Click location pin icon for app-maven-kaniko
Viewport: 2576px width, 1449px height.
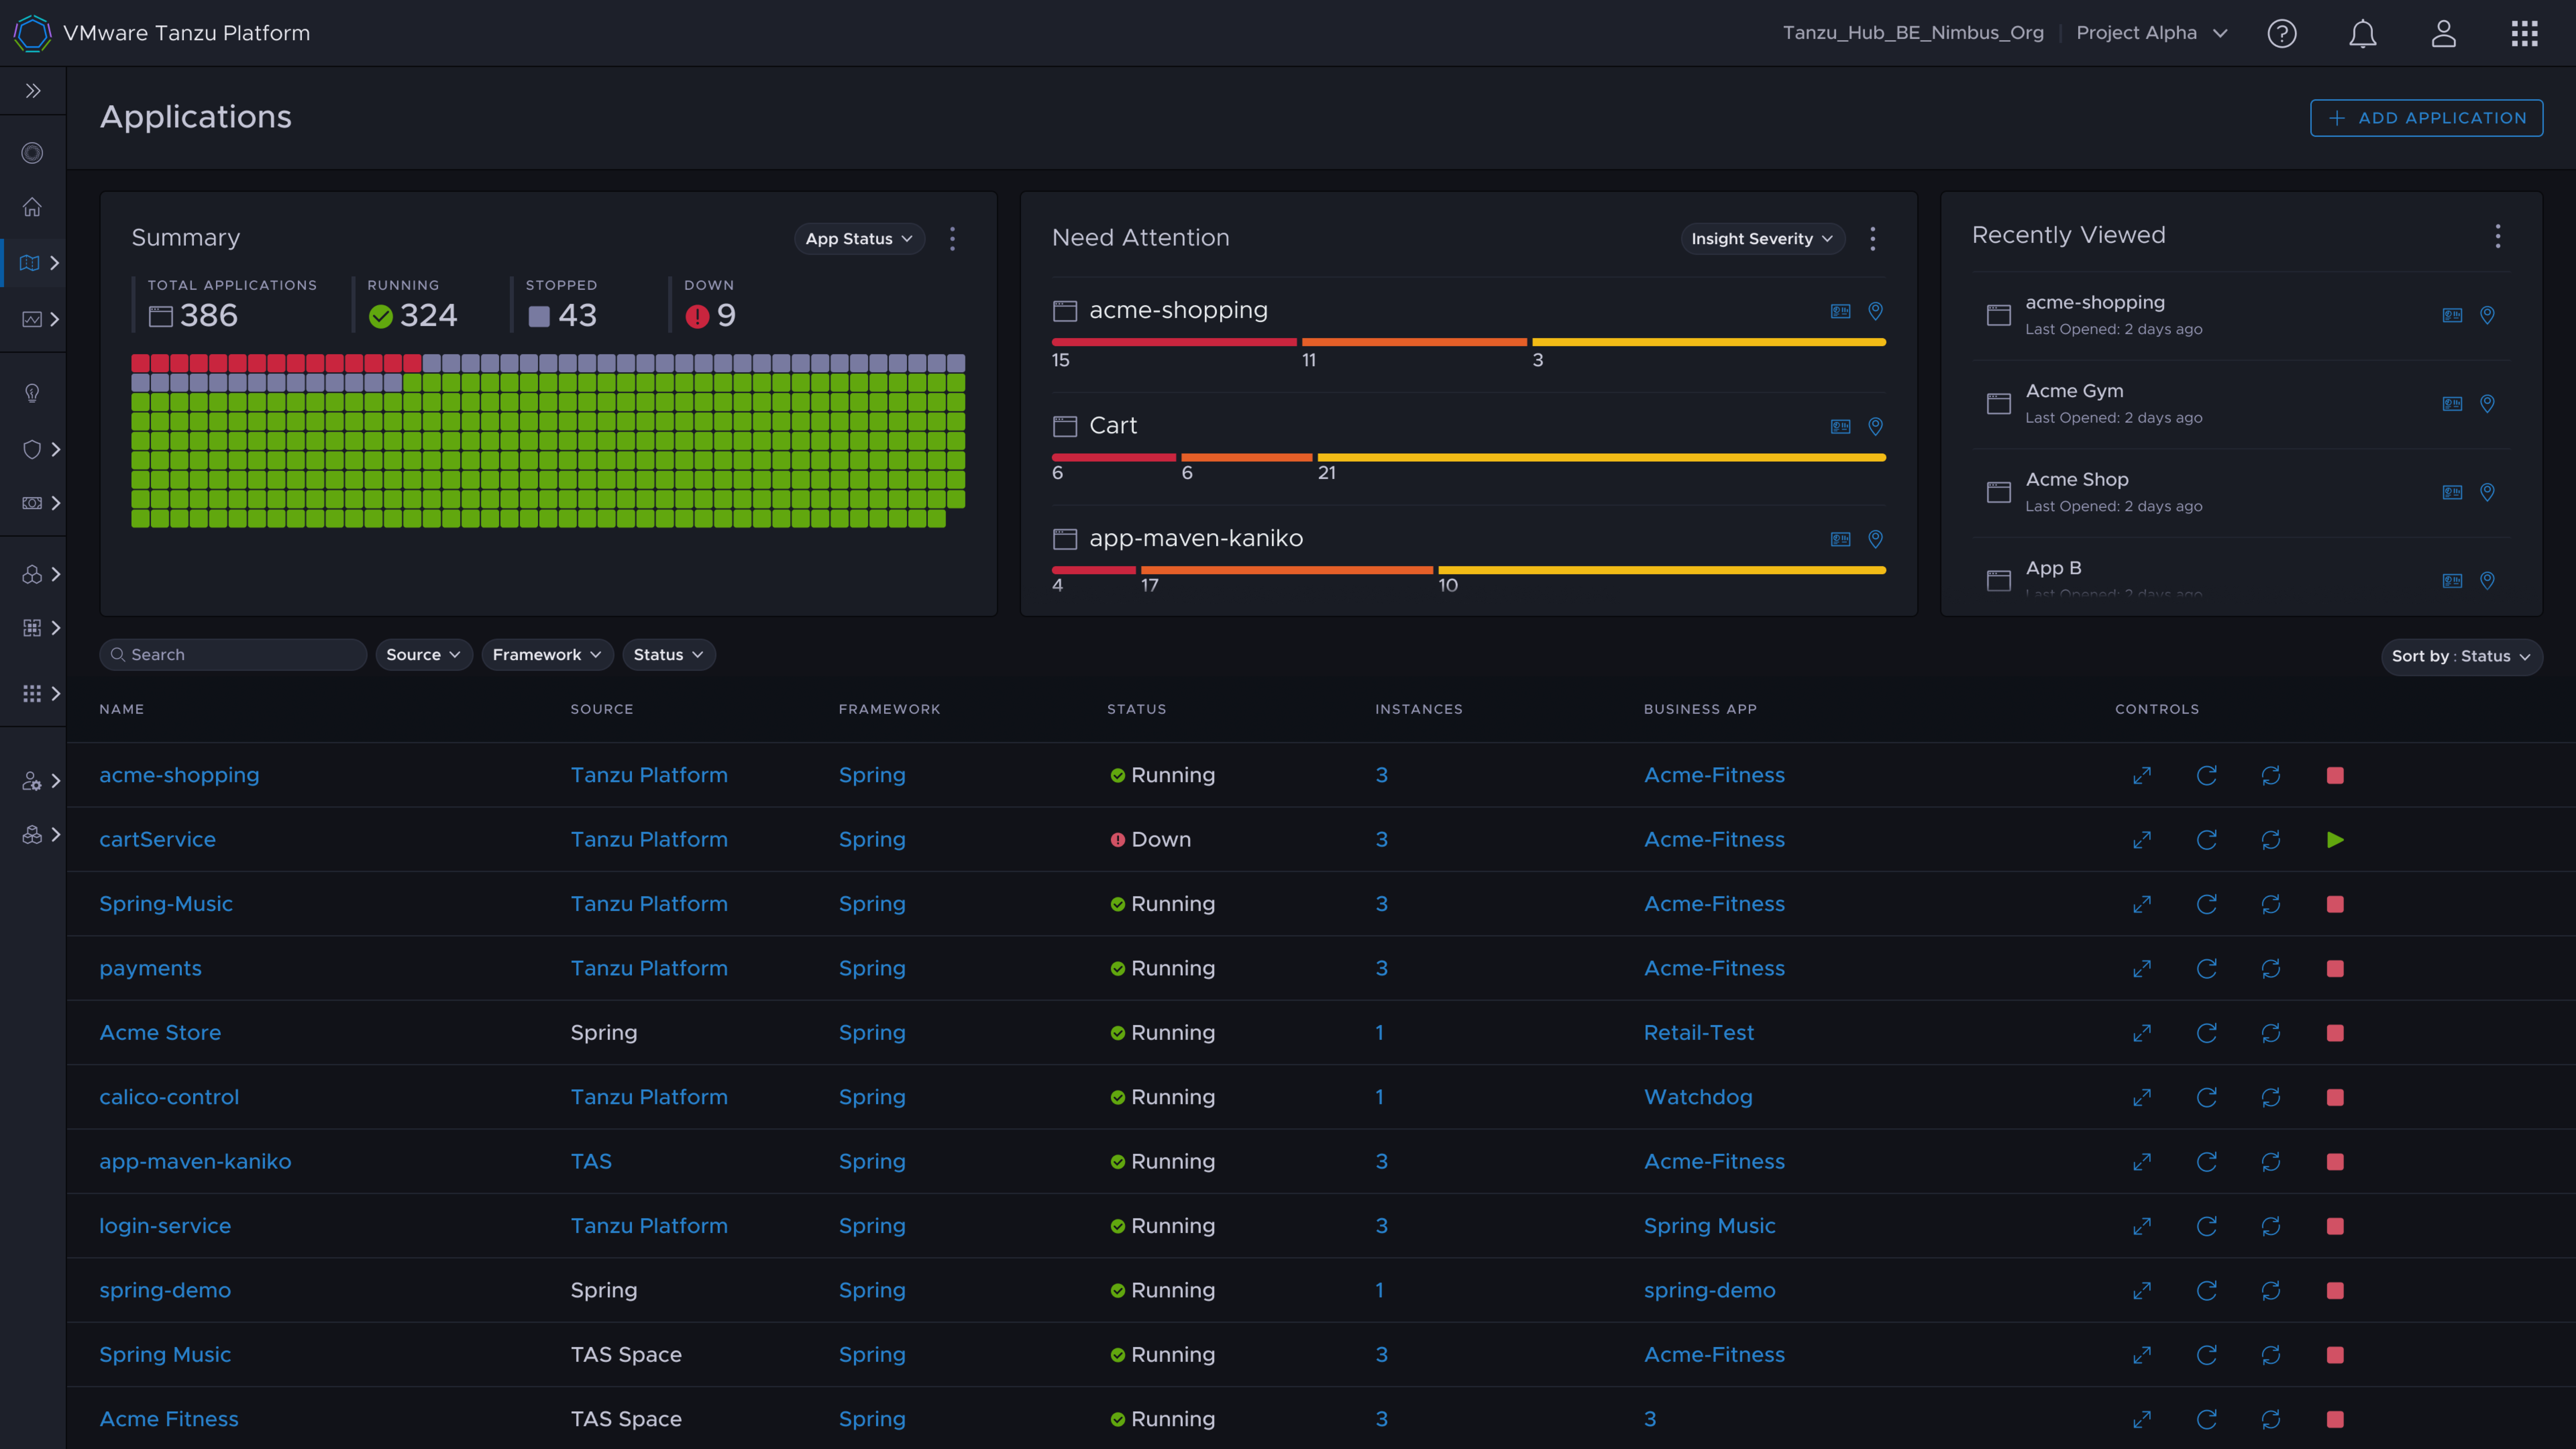[1876, 539]
